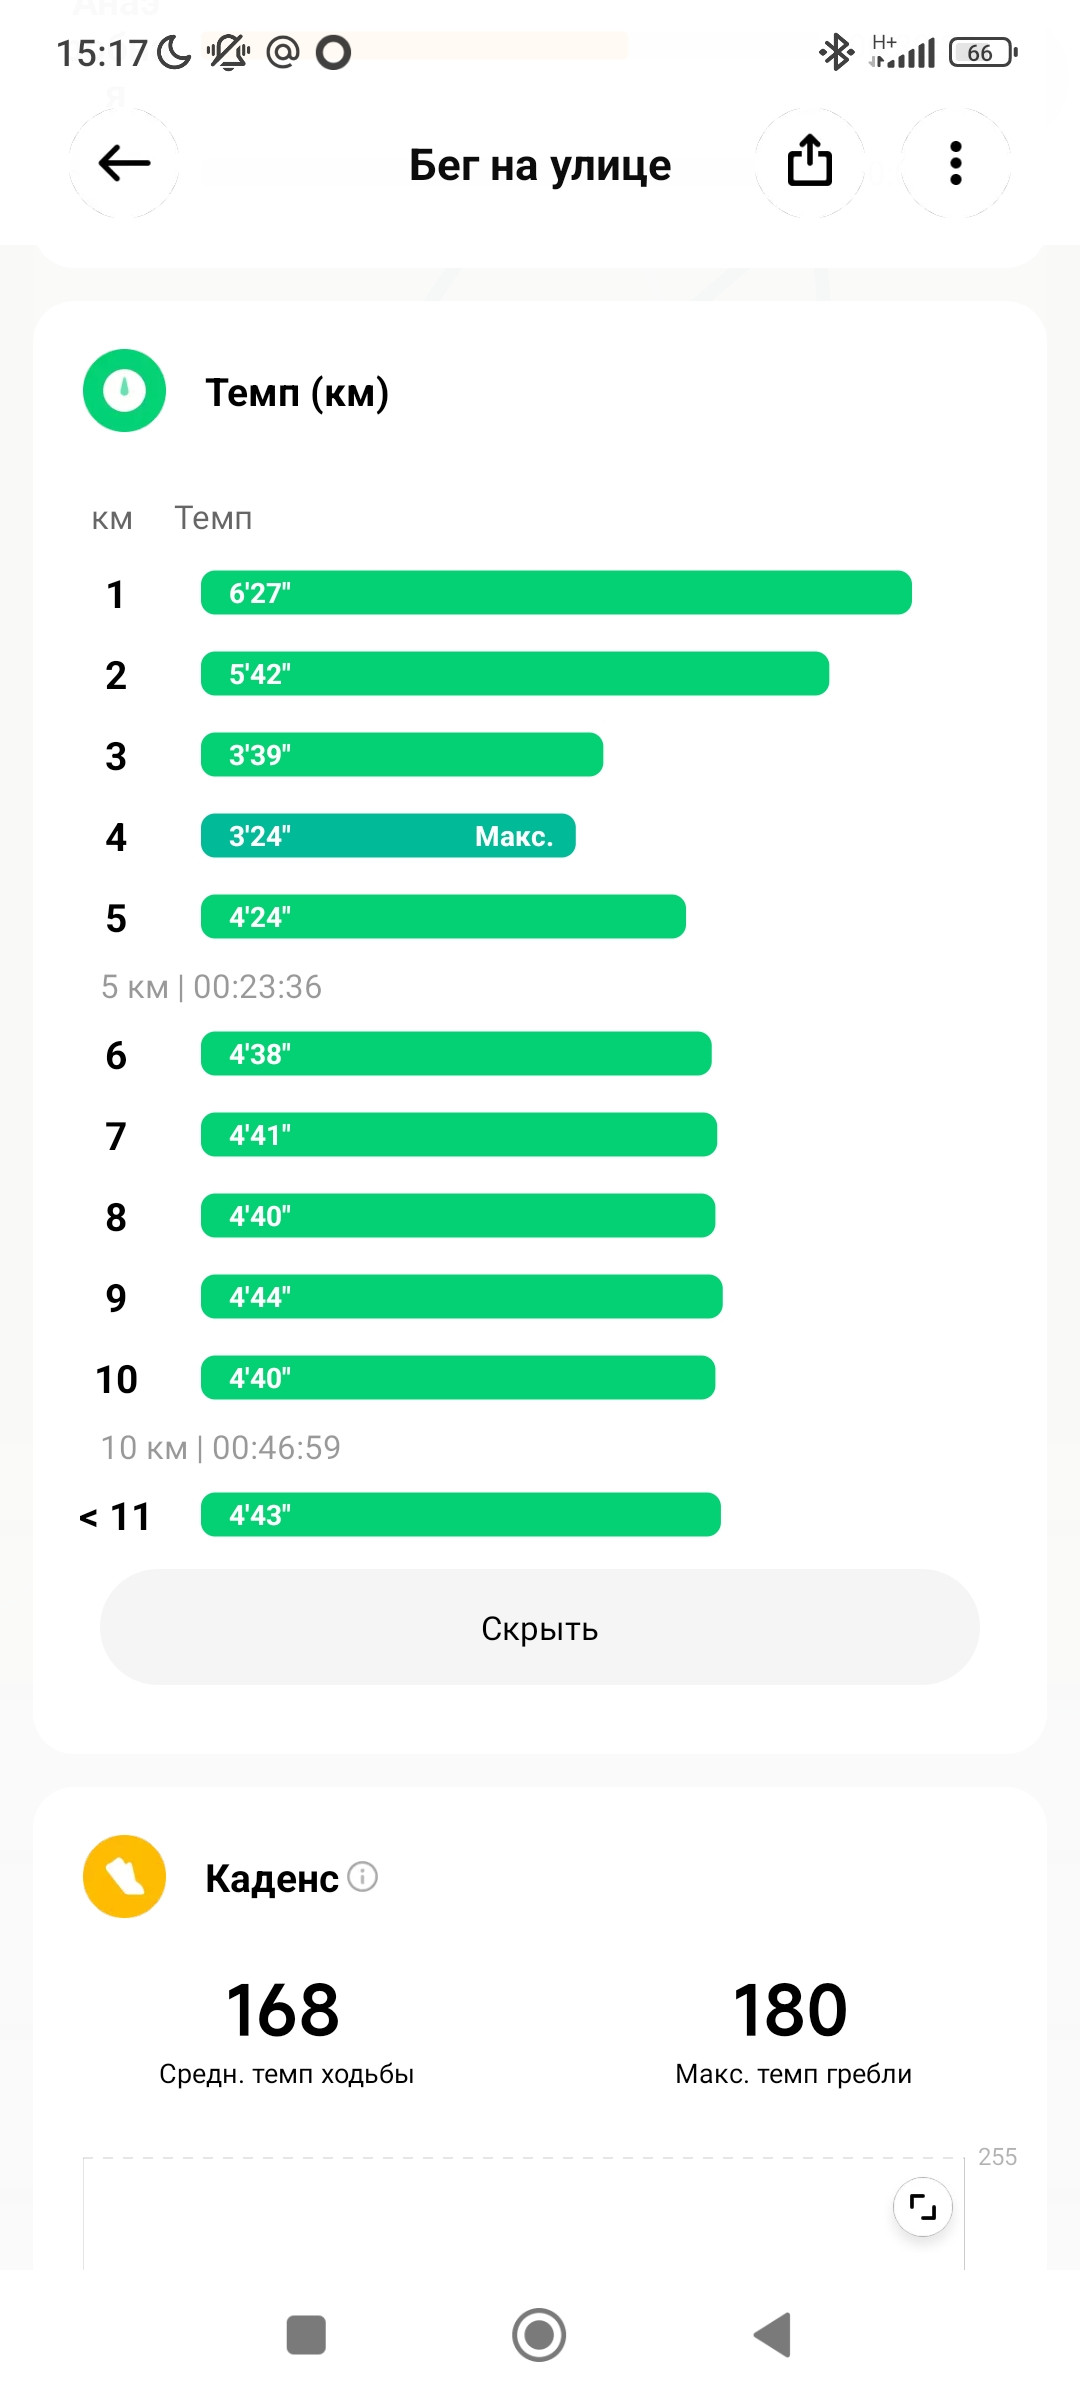Select the kilometer 4 Макс. pace bar

coord(388,836)
